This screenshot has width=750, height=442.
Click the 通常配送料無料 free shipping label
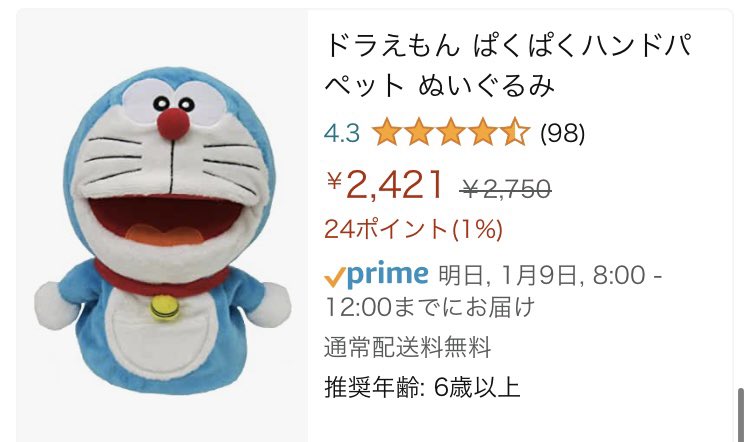[x=408, y=347]
